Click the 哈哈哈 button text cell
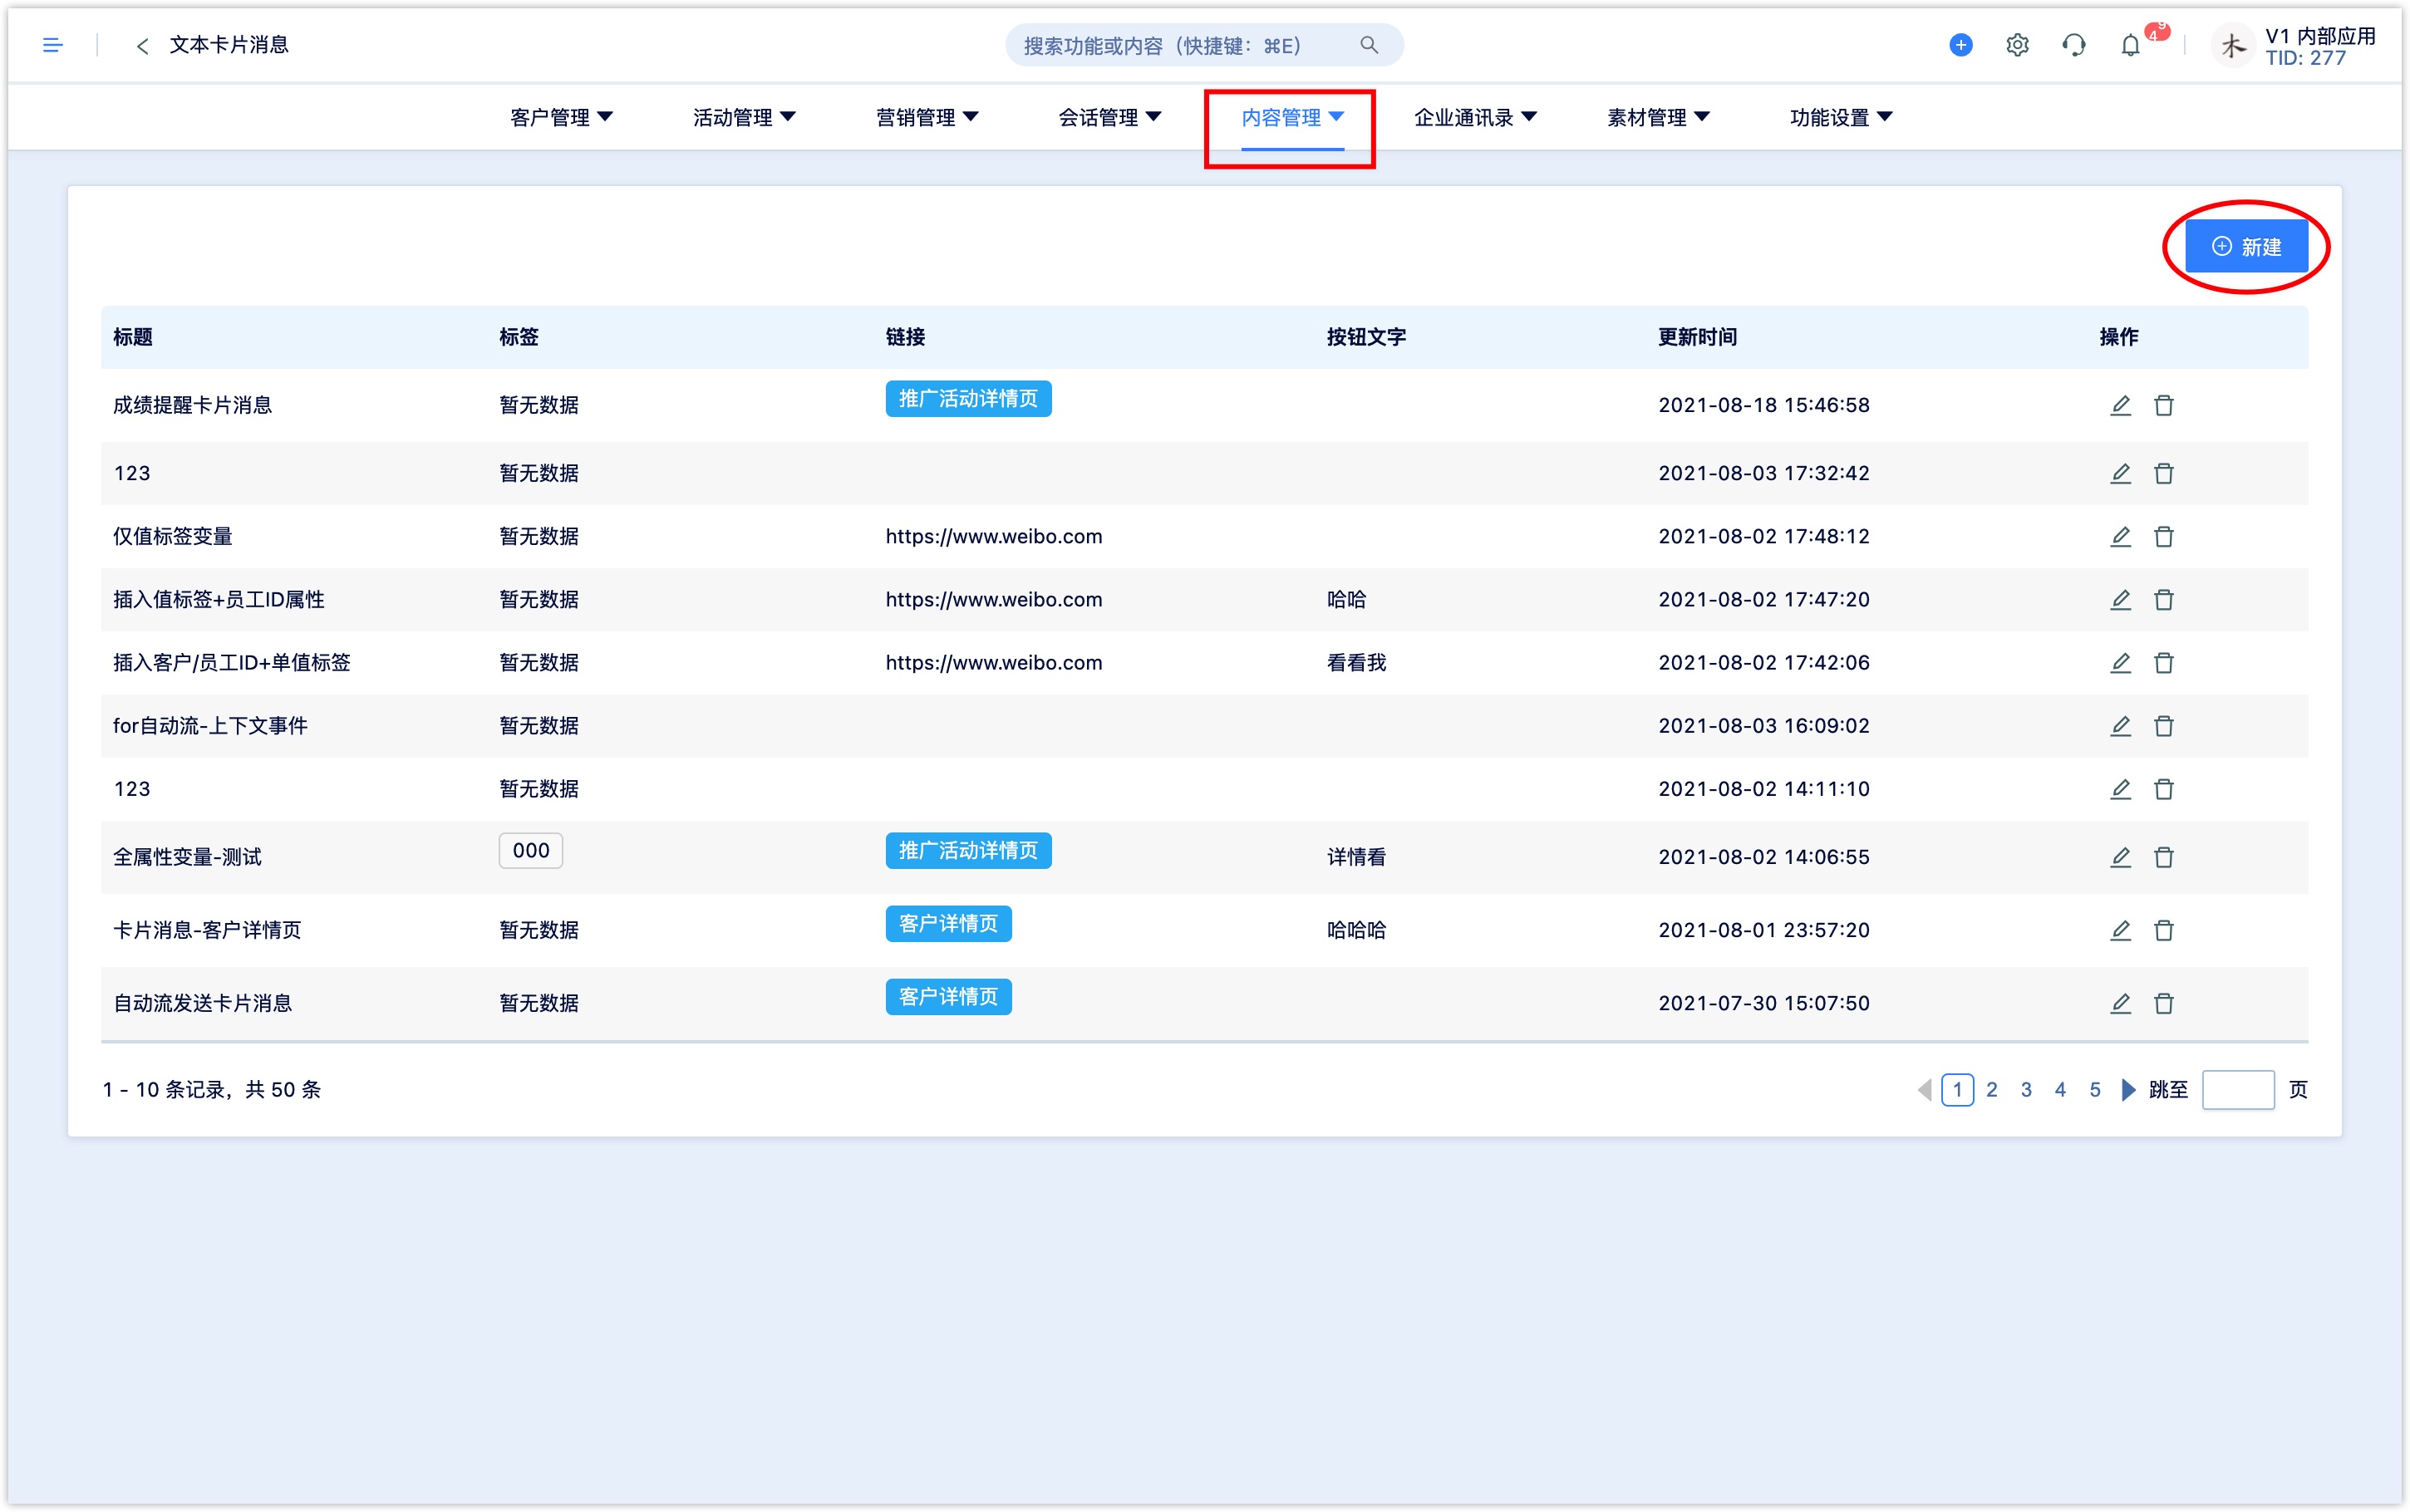The width and height of the screenshot is (2410, 1512). click(x=1356, y=929)
